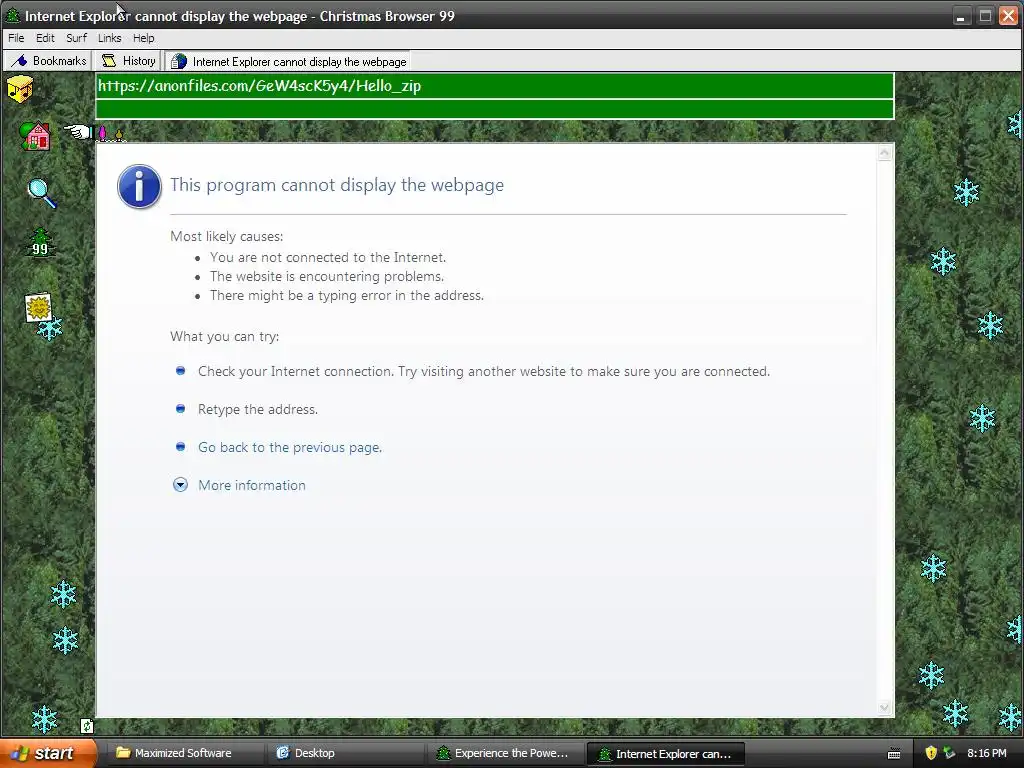Click the Safely Remove Hardware tray icon
1024x768 pixels.
(949, 753)
